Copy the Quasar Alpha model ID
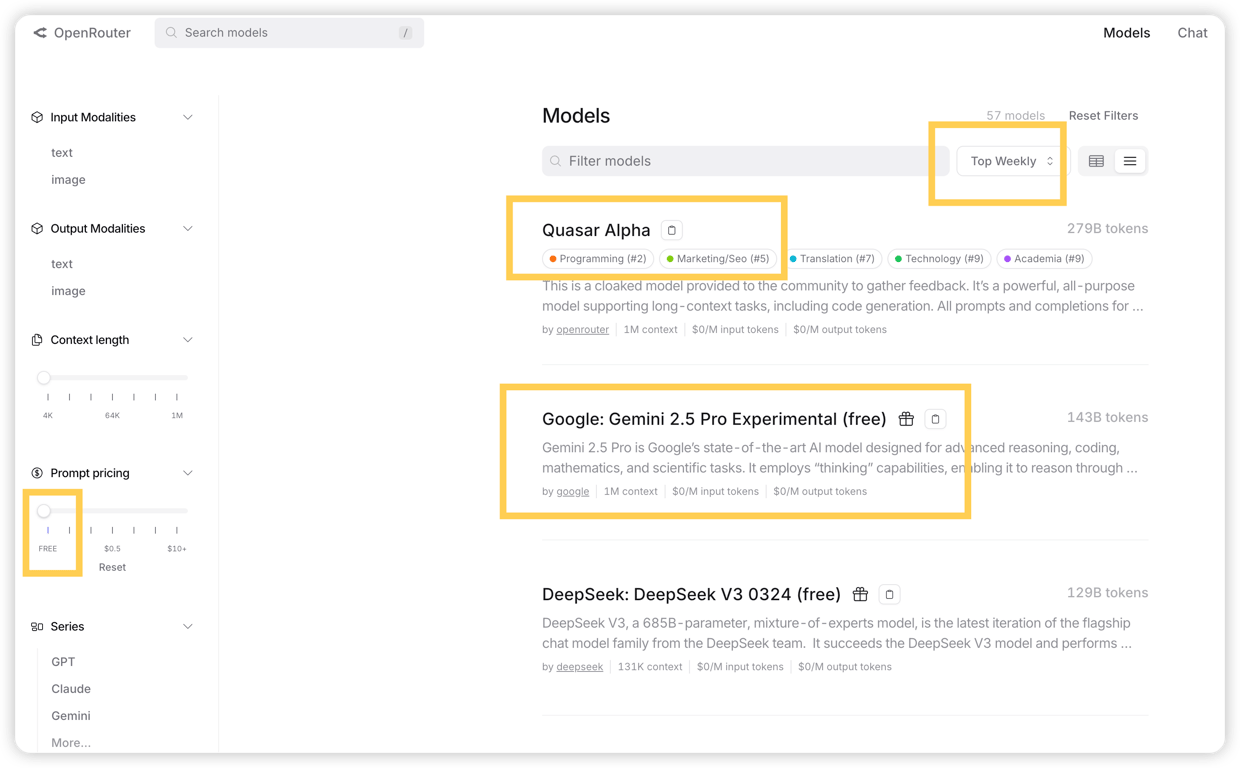Viewport: 1240px width, 768px height. pos(672,230)
